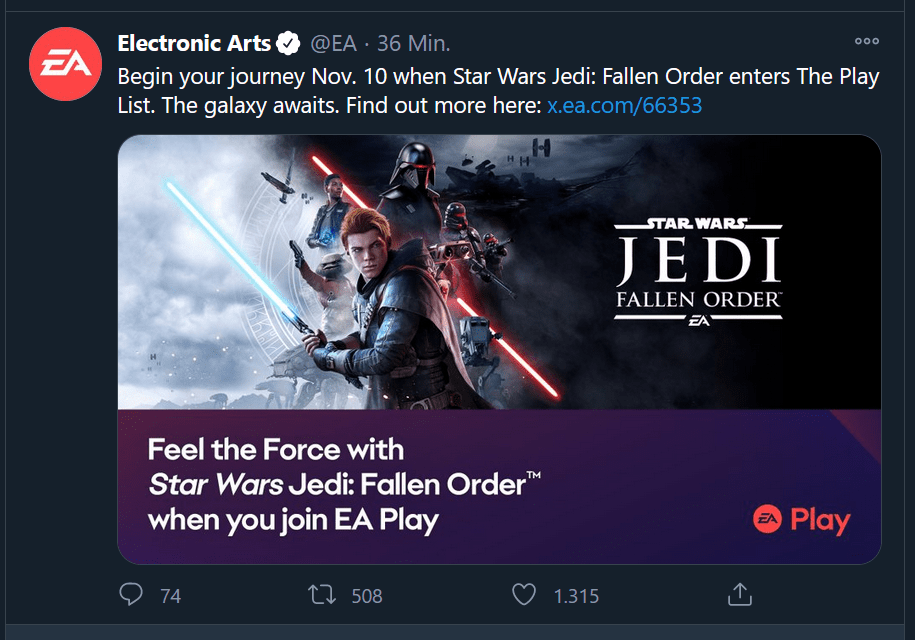Click the 'Feel the Force with' banner text
915x640 pixels.
coord(276,448)
